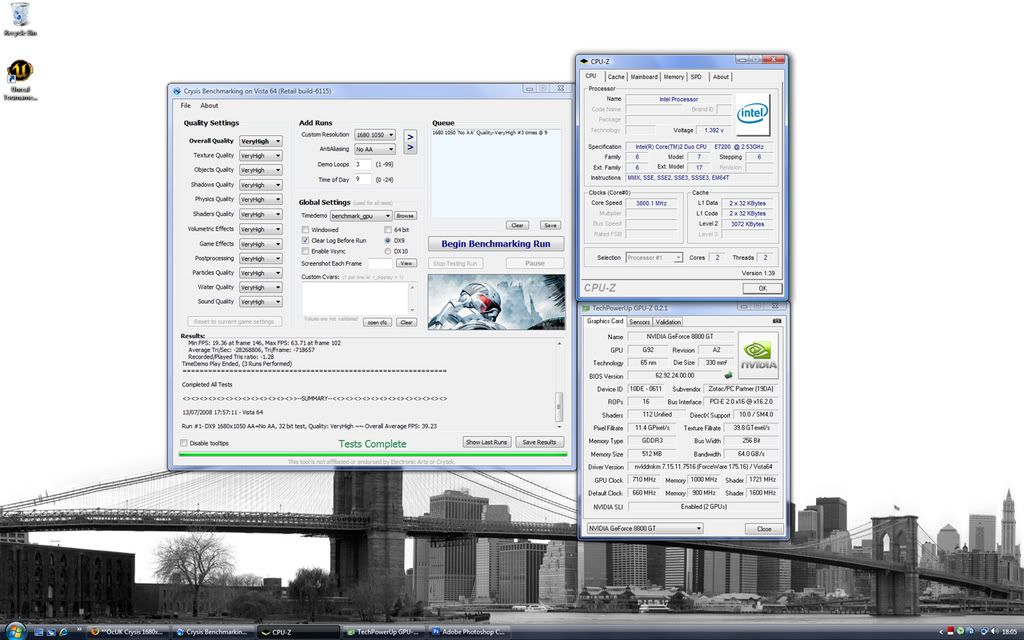The width and height of the screenshot is (1024, 640).
Task: Click the Intel logo in CPU-Z
Action: tap(752, 114)
